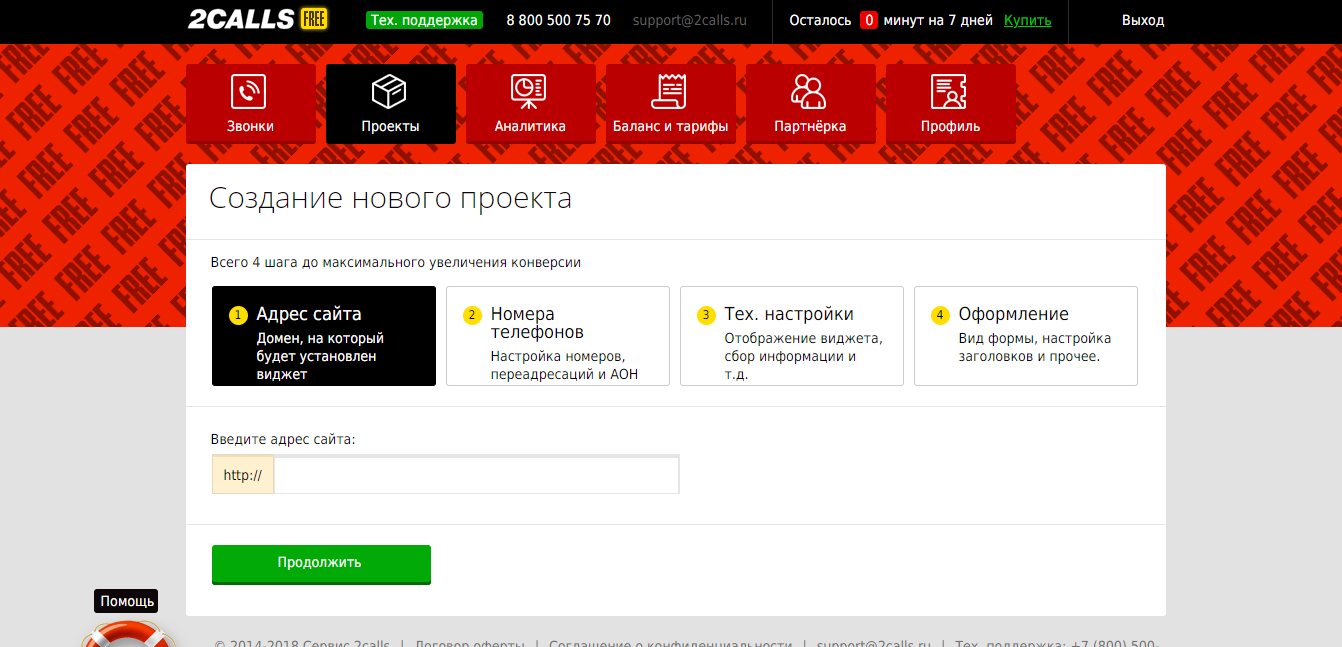Viewport: 1342px width, 647px height.
Task: Click the support@2calls.ru email in header
Action: 689,21
